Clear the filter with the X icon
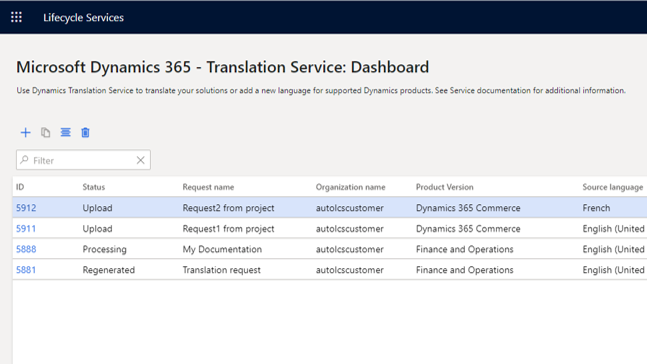The width and height of the screenshot is (647, 364). click(x=141, y=160)
